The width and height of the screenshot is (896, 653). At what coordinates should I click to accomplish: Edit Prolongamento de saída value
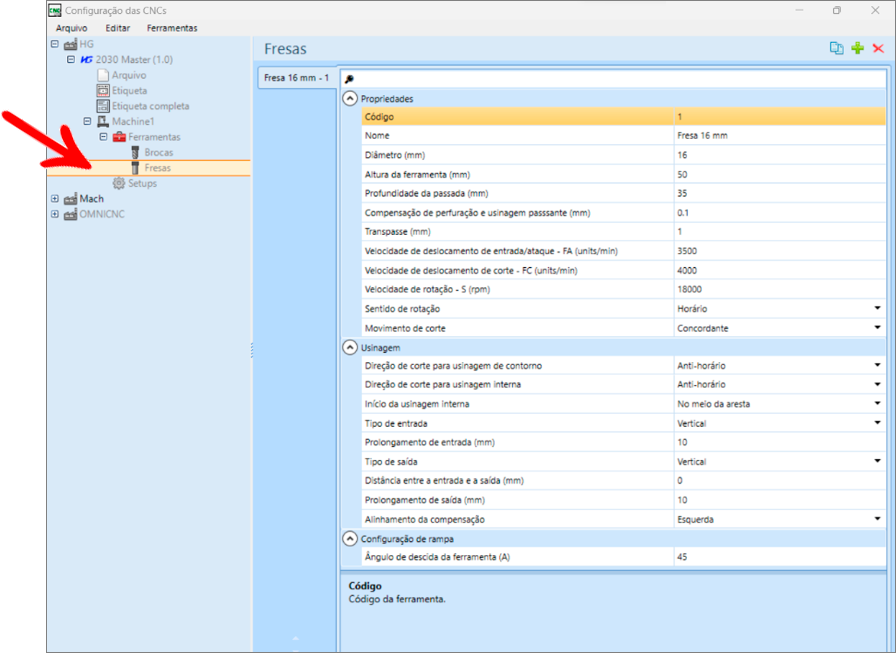point(779,500)
